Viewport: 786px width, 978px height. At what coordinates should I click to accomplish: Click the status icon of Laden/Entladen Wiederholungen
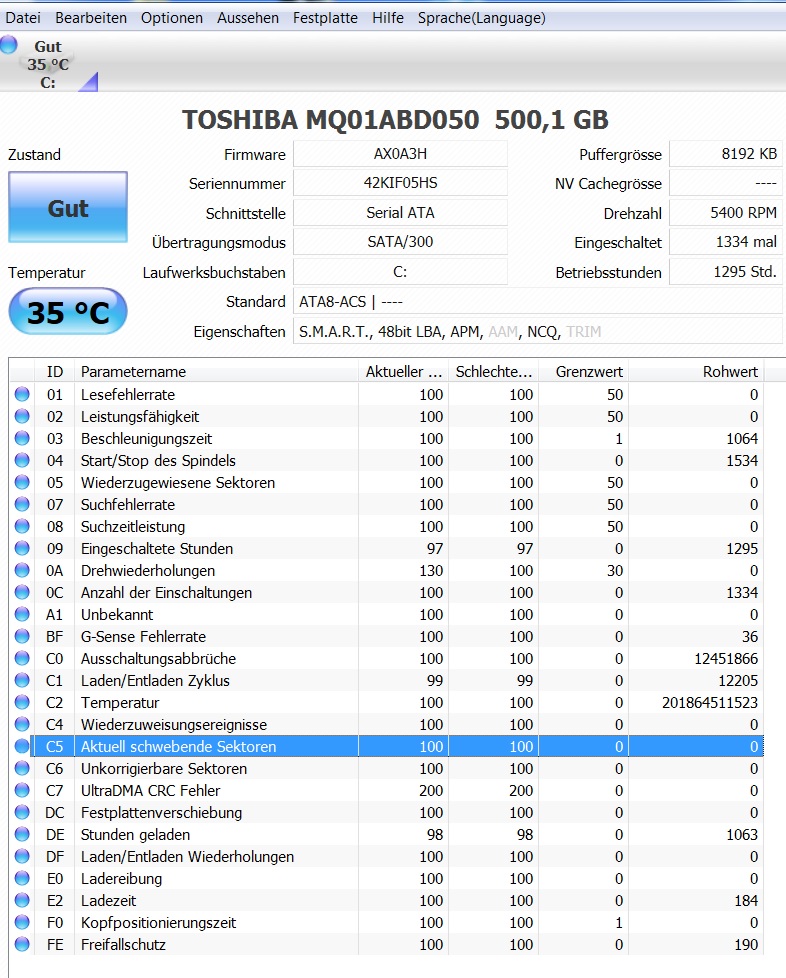coord(22,856)
